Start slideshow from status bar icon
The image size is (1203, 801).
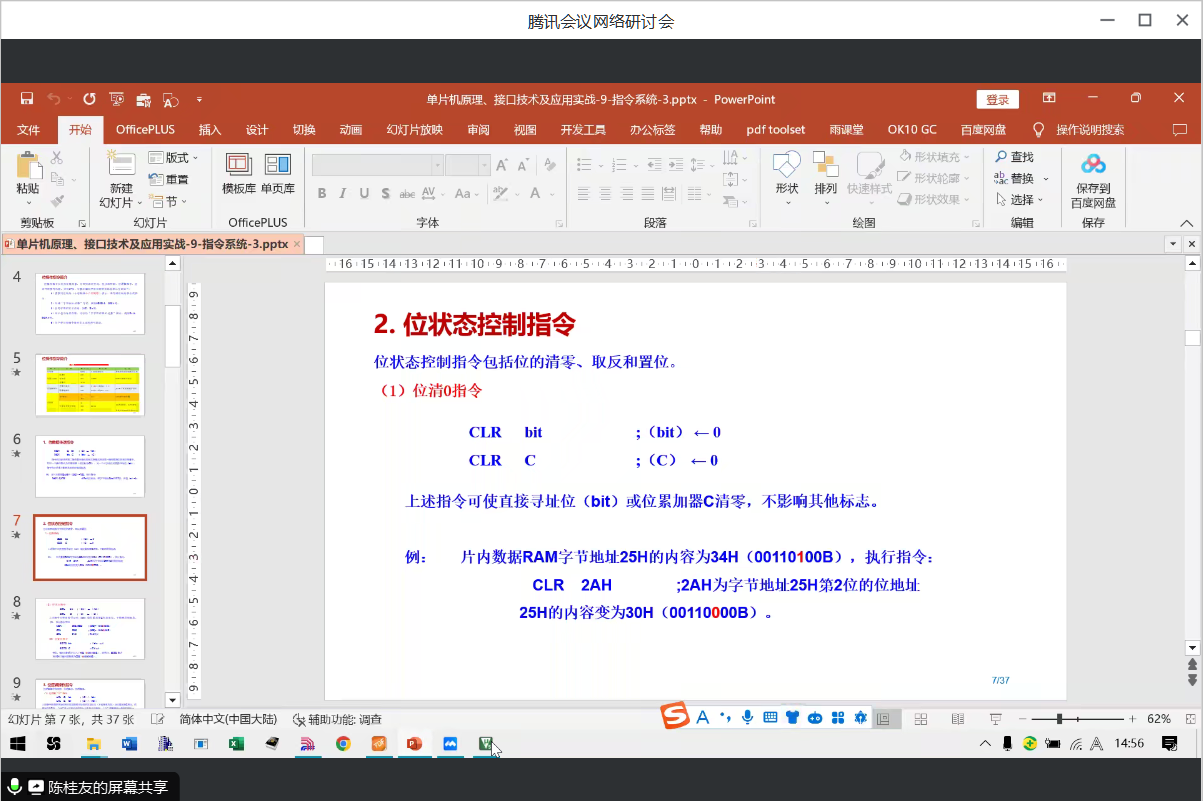[x=995, y=719]
